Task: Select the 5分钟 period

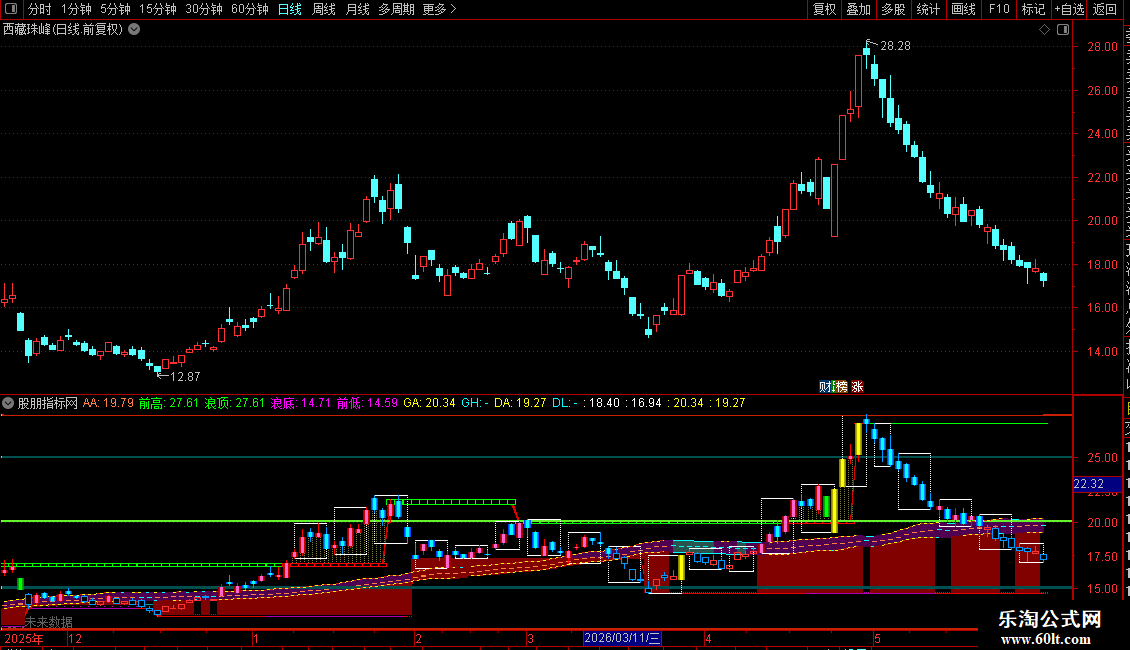Action: pos(115,9)
